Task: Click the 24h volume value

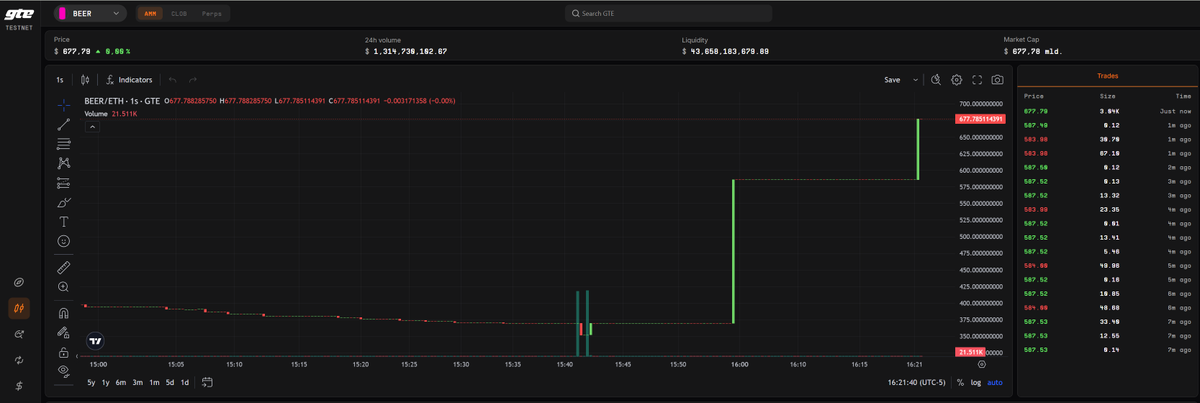Action: (406, 51)
